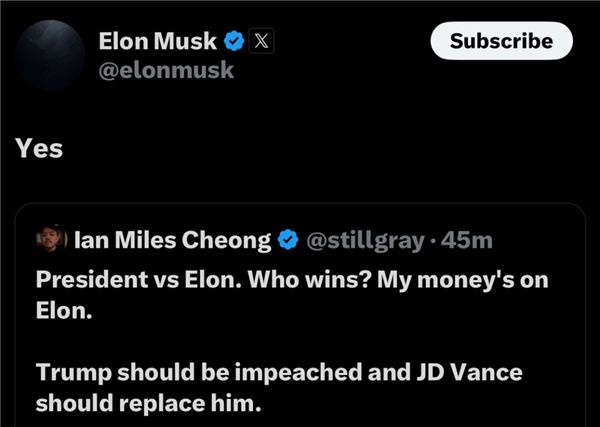Click Ian Miles Cheong's blue verified checkmark
The height and width of the screenshot is (427, 600).
(287, 240)
